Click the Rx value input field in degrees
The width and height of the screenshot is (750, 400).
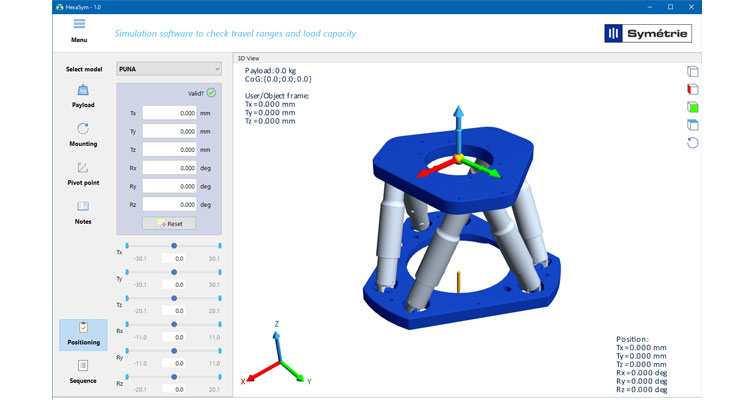click(169, 168)
